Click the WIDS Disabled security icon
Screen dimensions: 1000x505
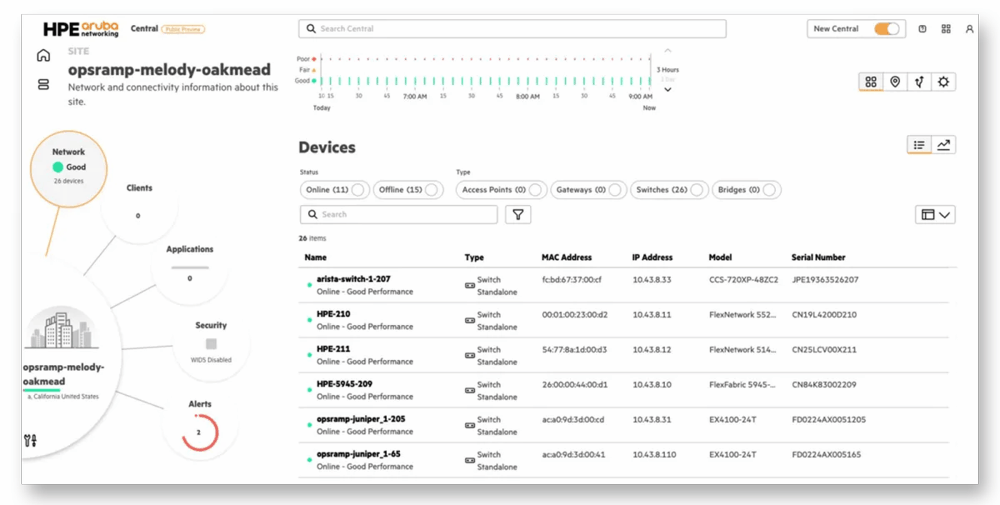click(211, 344)
